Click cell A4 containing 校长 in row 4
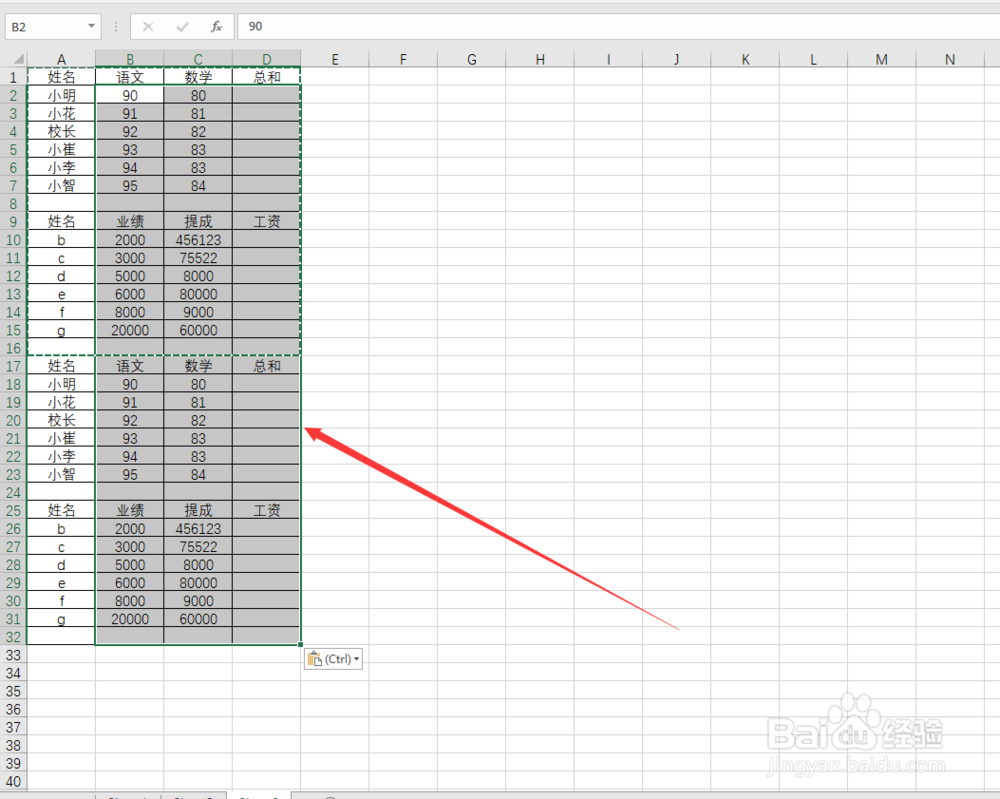The width and height of the screenshot is (1000, 799). [x=61, y=131]
